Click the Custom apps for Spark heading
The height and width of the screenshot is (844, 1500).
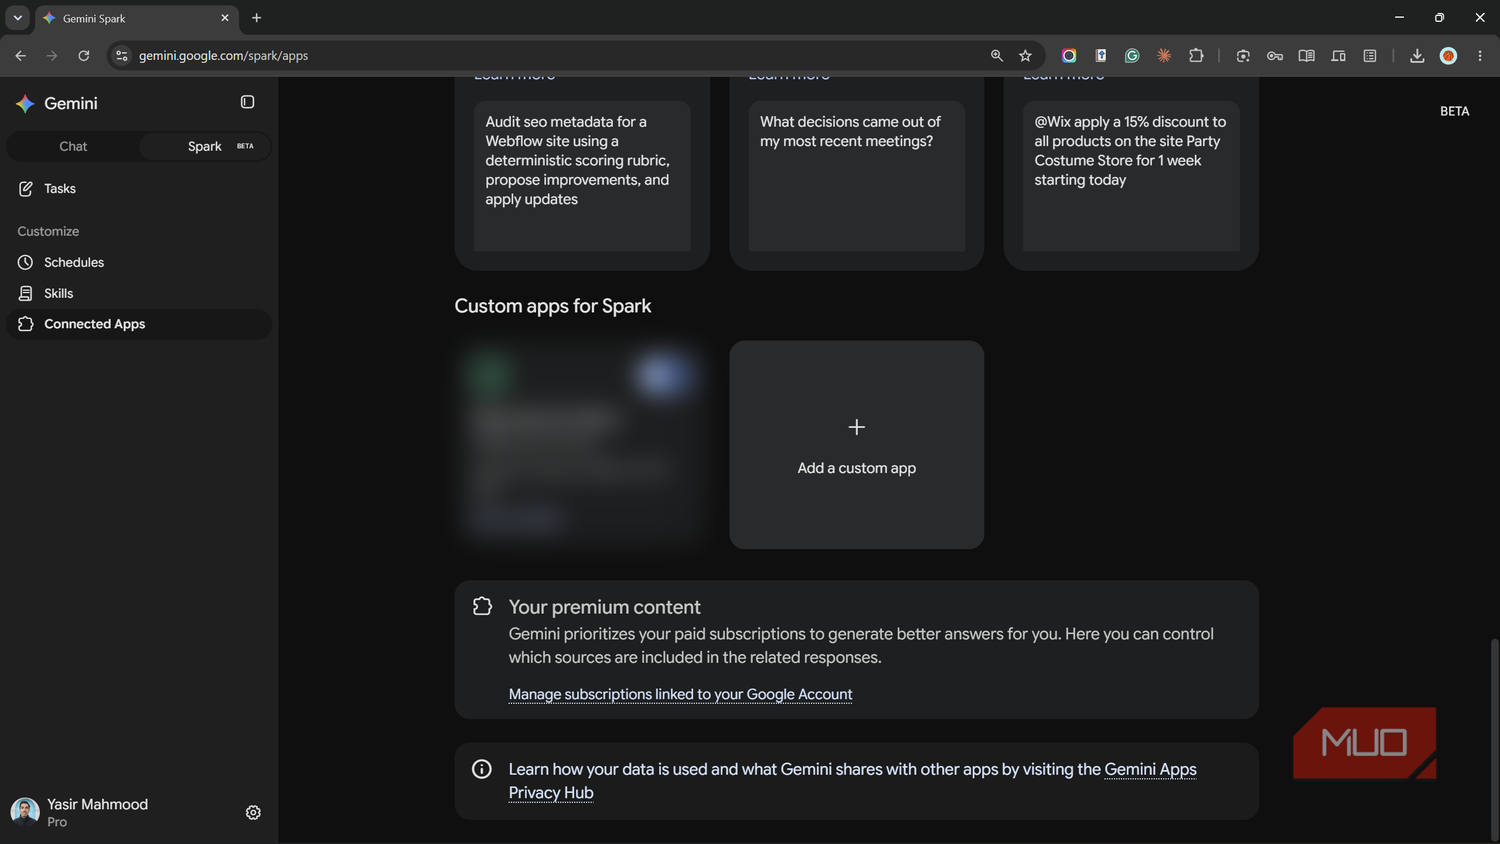553,306
